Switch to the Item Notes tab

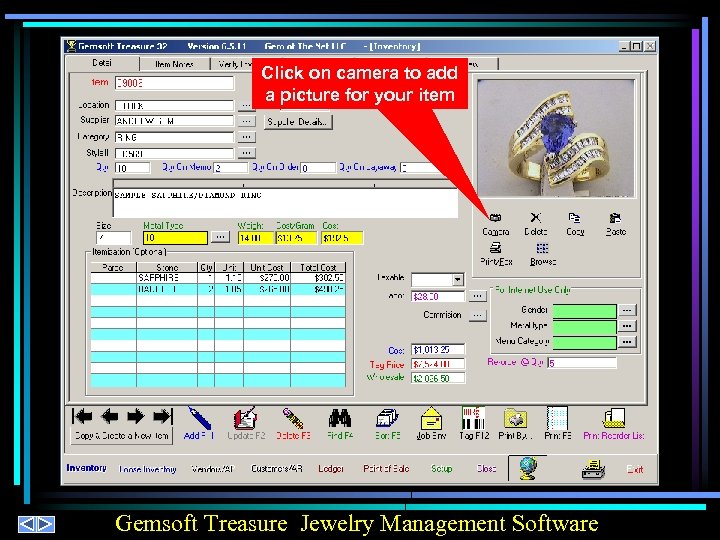pyautogui.click(x=174, y=64)
